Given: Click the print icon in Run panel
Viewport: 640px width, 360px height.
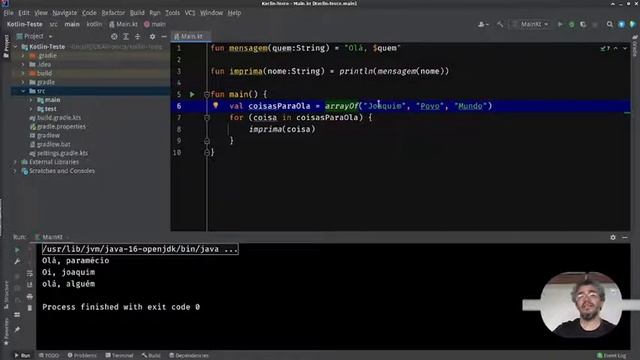Looking at the screenshot, I should coord(30,296).
